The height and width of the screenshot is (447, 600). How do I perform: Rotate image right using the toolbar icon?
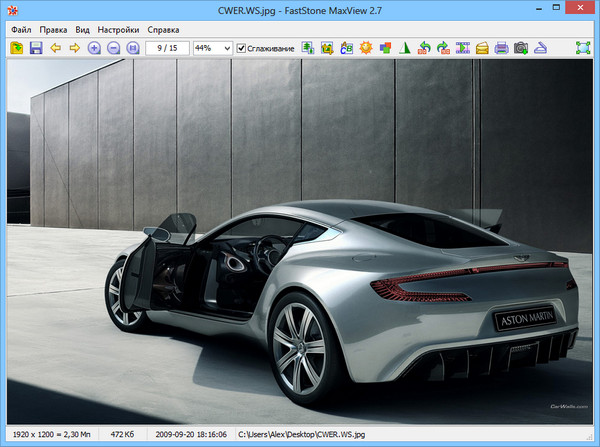coord(443,48)
